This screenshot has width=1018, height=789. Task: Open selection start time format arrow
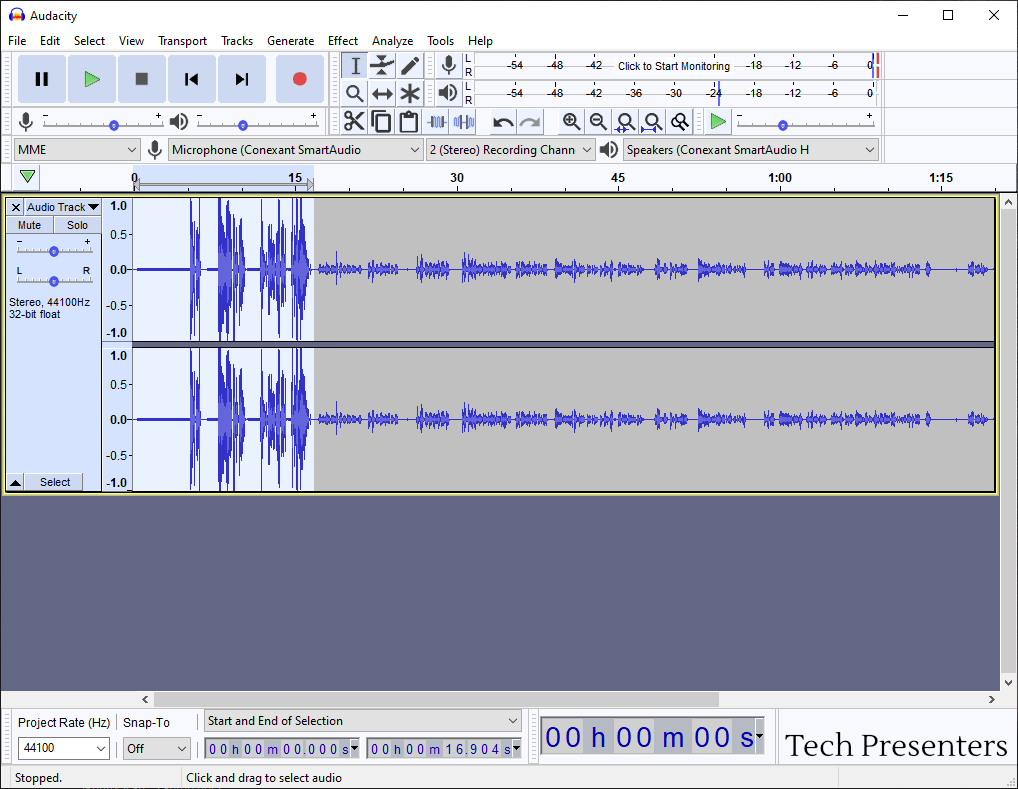click(x=354, y=749)
